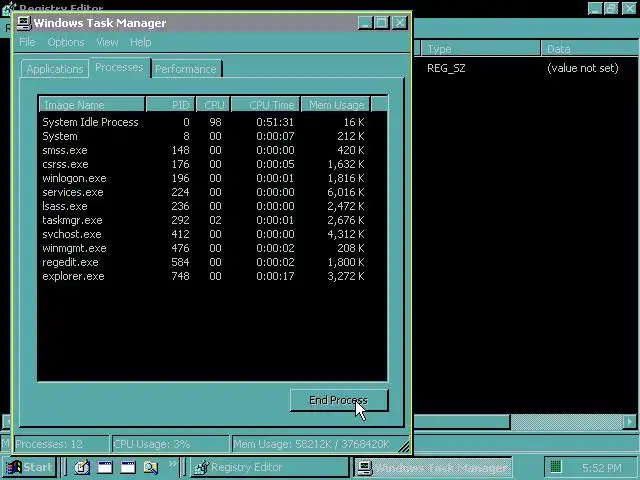Click Type column header in Registry Editor
Viewport: 640px width, 480px height.
480,49
